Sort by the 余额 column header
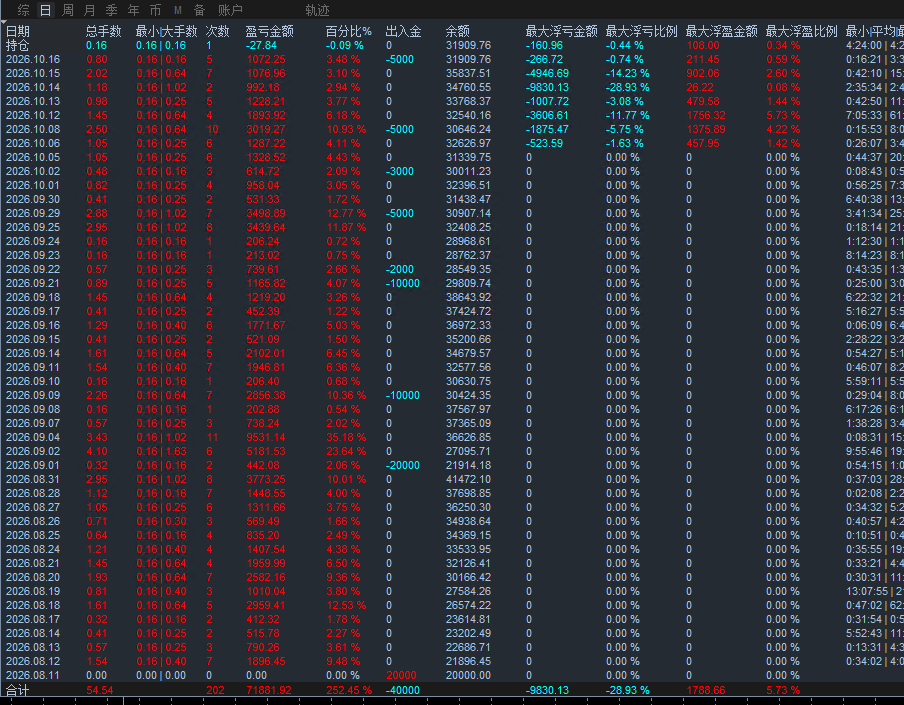Image resolution: width=904 pixels, height=705 pixels. tap(458, 31)
